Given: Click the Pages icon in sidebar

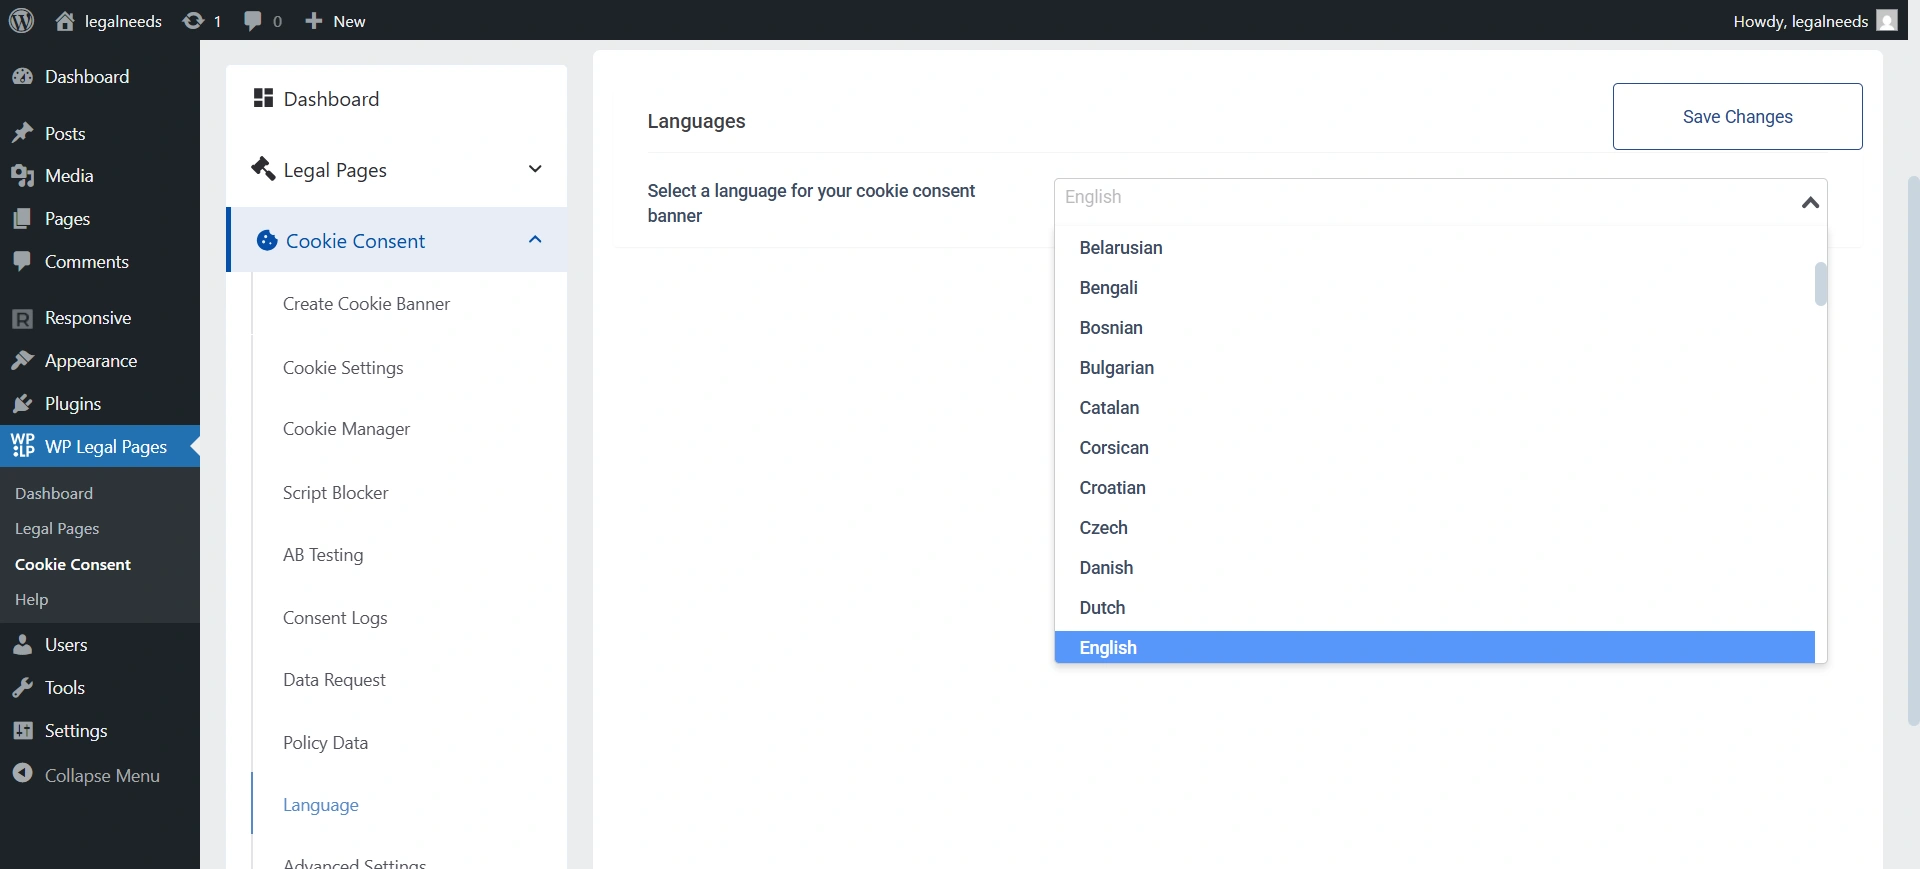Looking at the screenshot, I should (x=22, y=219).
